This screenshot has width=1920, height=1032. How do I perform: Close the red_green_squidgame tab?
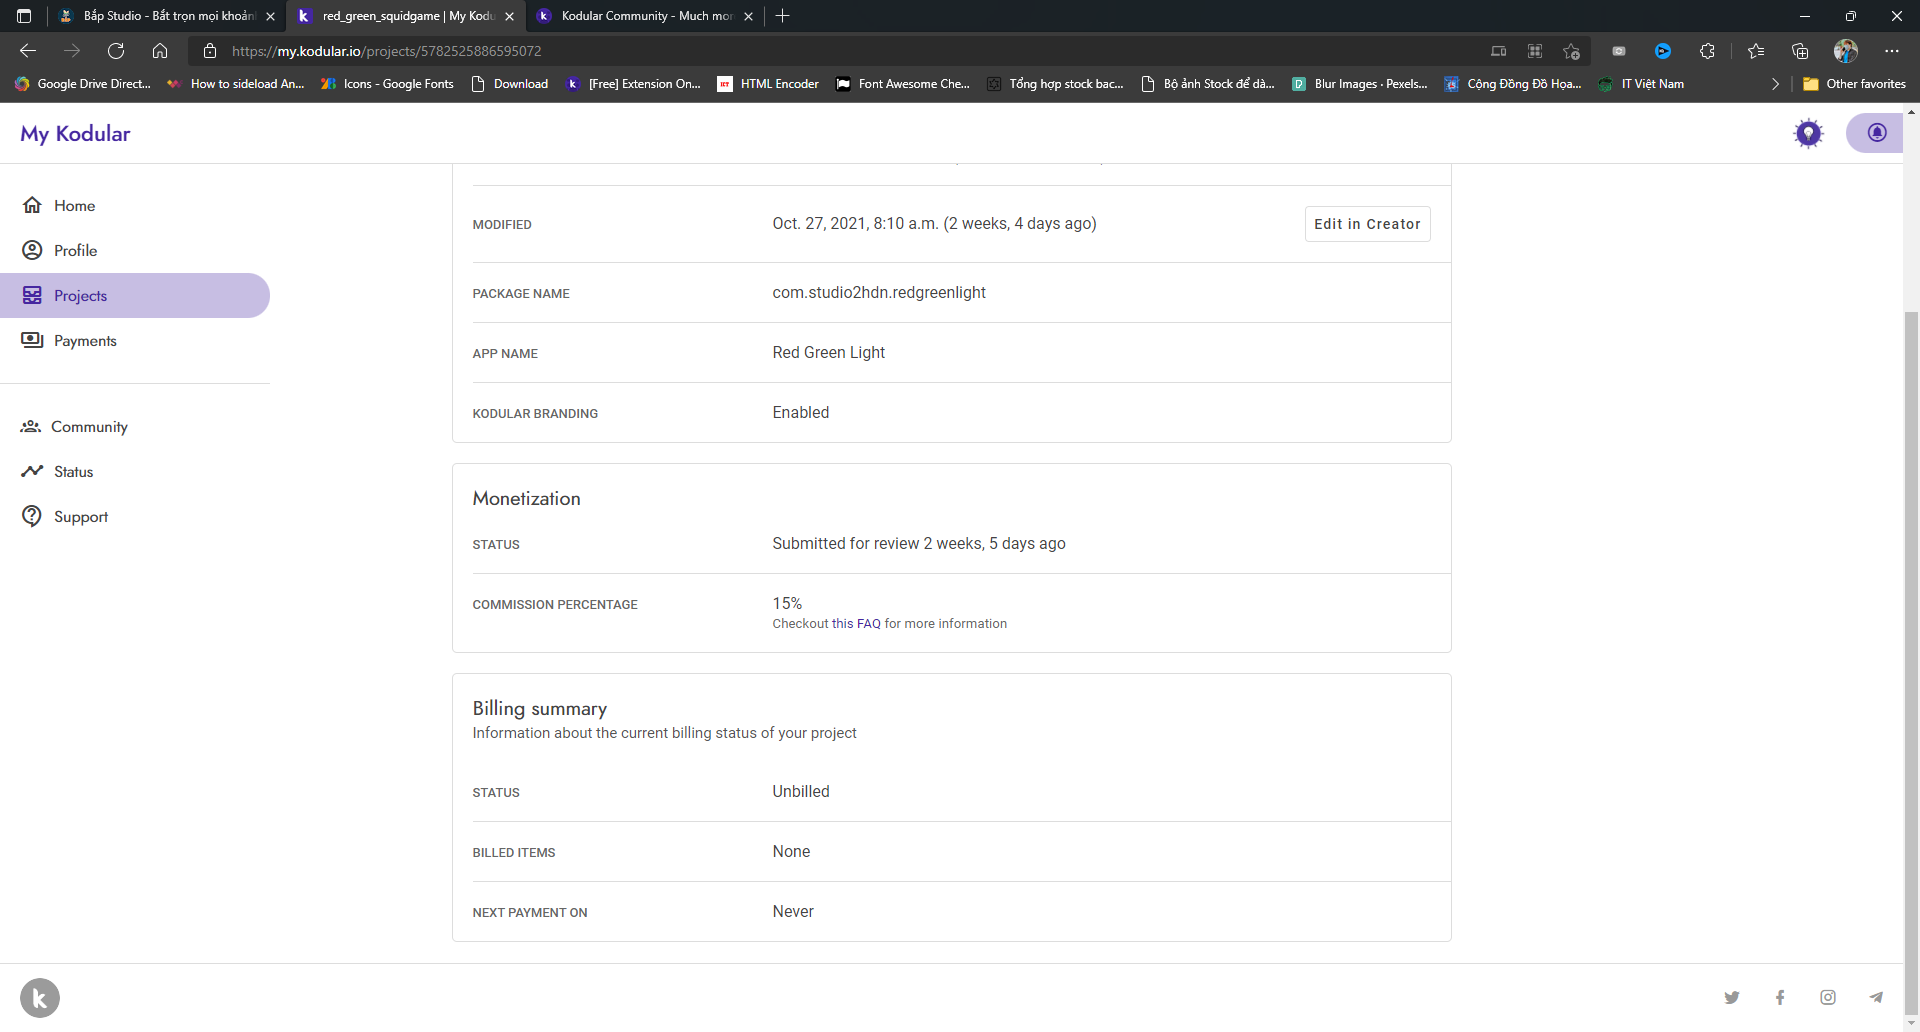coord(509,16)
